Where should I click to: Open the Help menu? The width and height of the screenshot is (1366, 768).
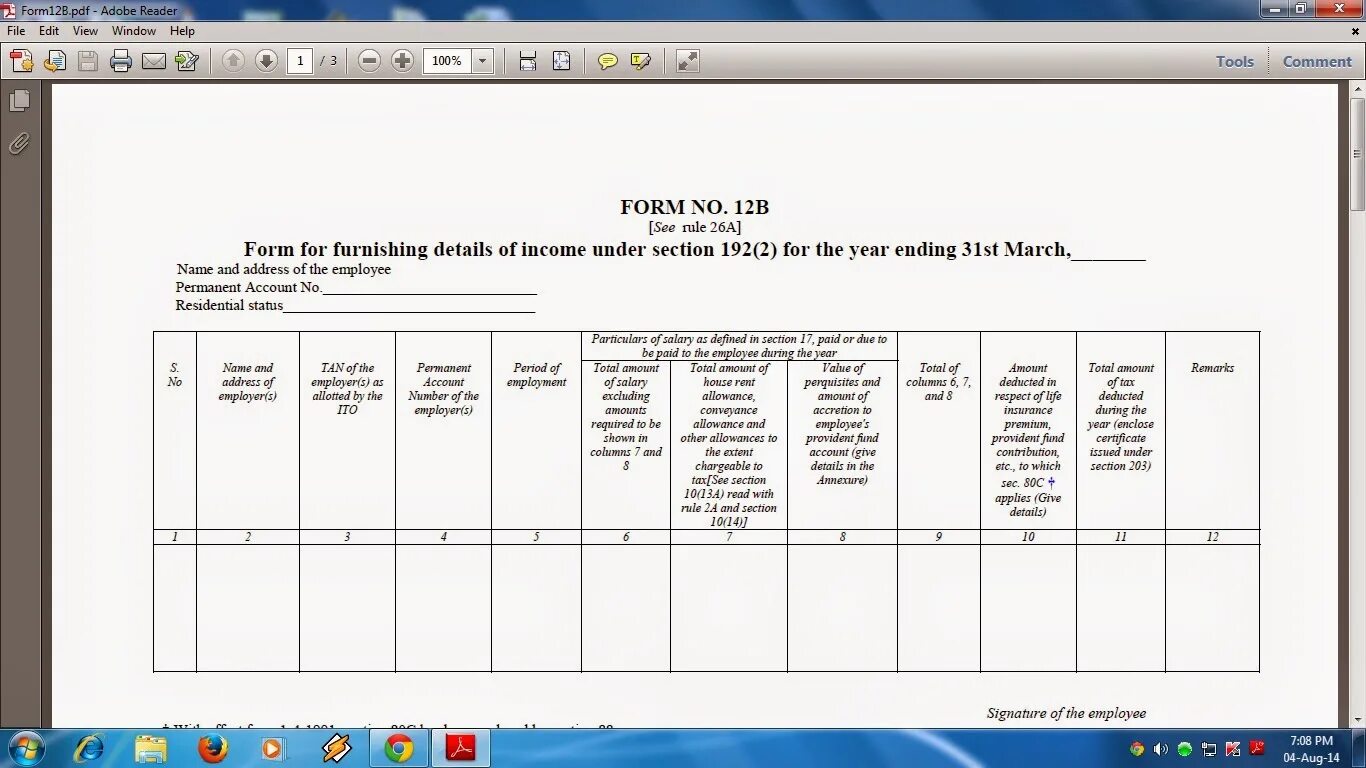pos(182,31)
